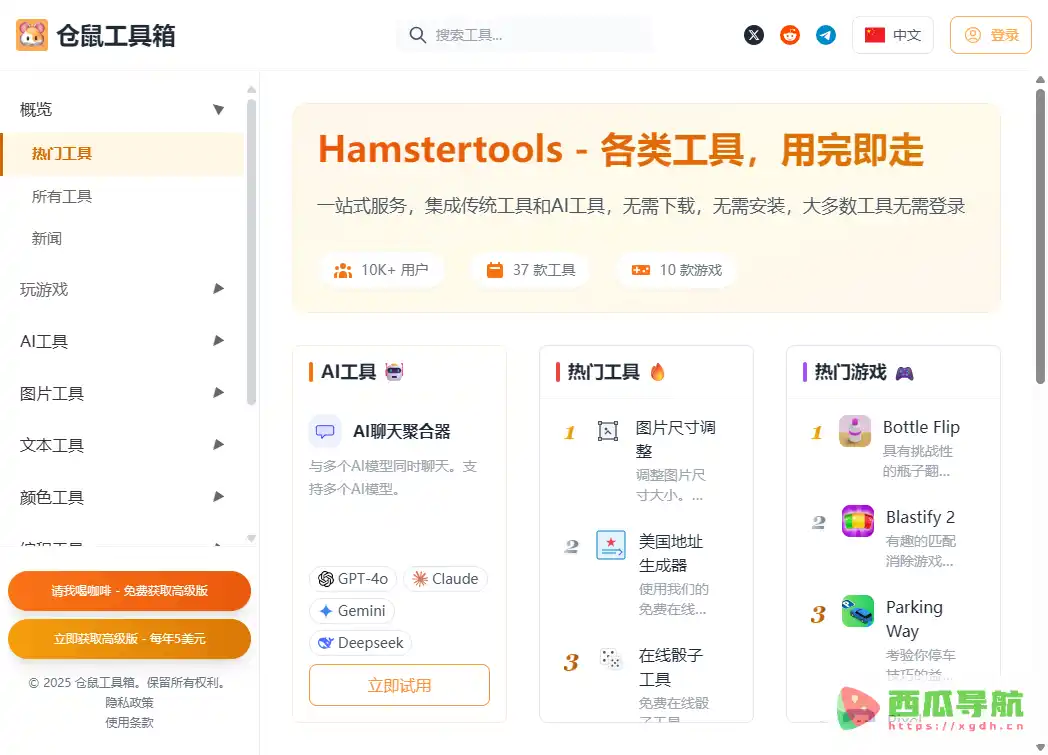Click the hamster logo icon
Viewport: 1048px width, 755px height.
tap(32, 35)
